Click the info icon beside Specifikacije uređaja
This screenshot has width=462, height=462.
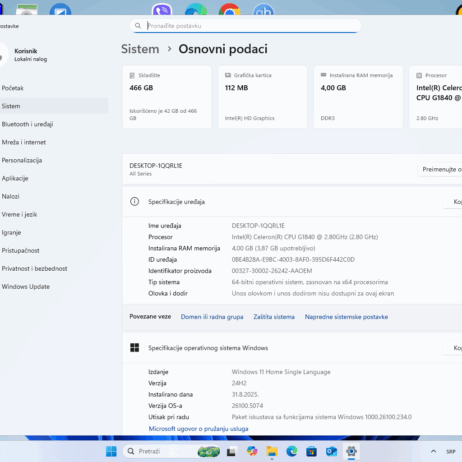pos(134,202)
